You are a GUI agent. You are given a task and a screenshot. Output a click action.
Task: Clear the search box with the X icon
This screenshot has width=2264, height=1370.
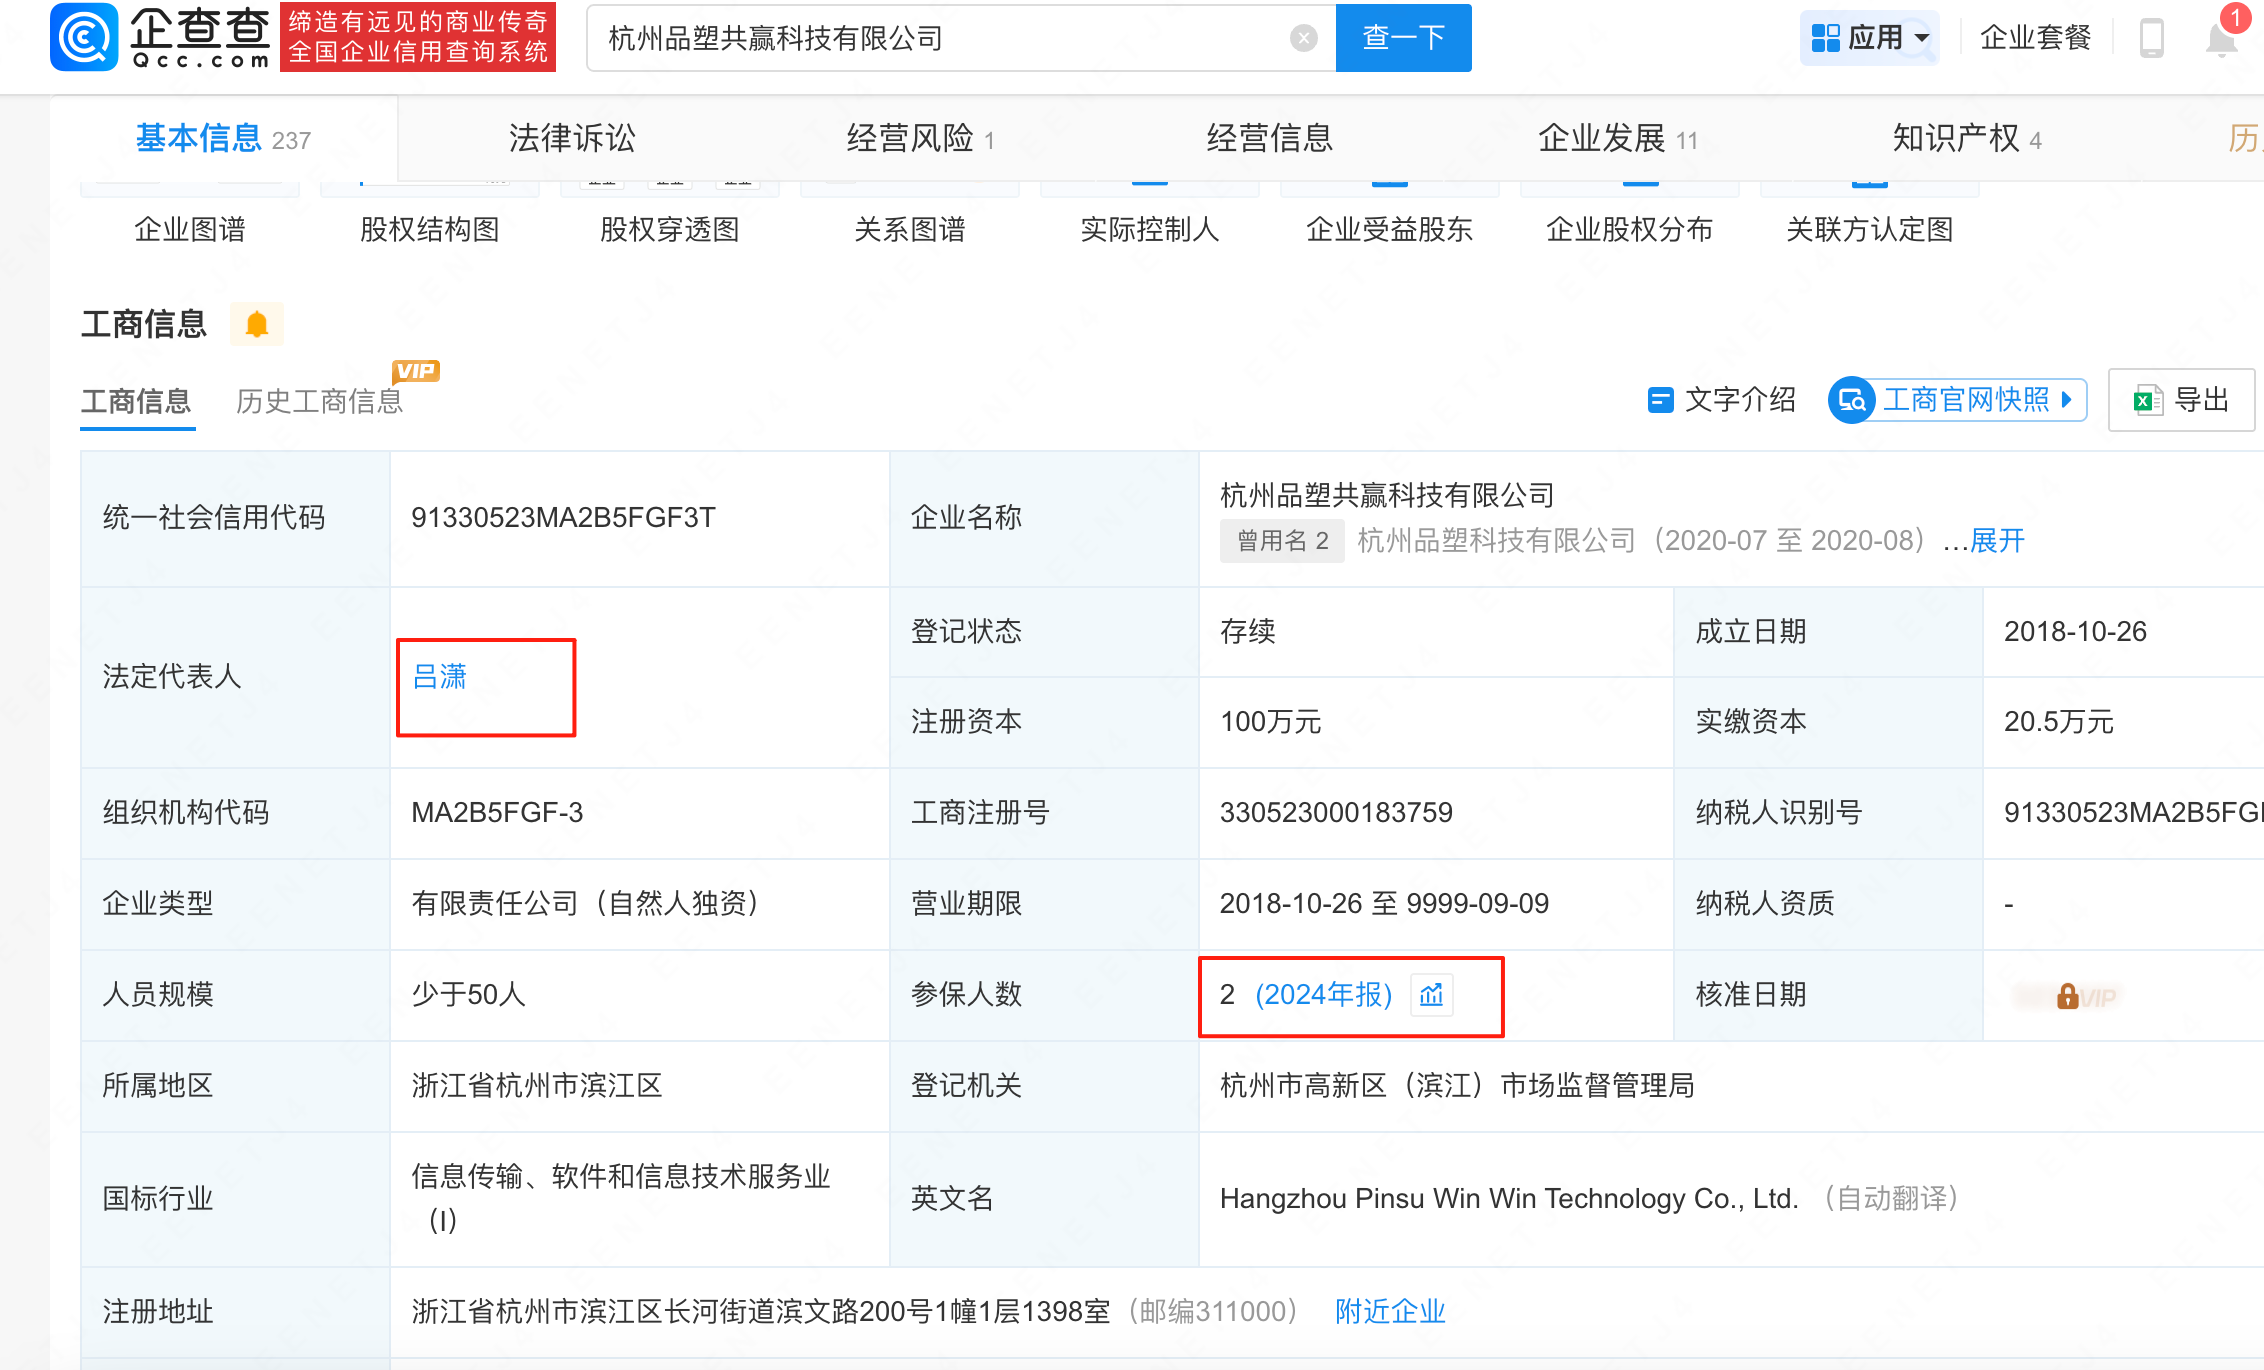pos(1303,38)
